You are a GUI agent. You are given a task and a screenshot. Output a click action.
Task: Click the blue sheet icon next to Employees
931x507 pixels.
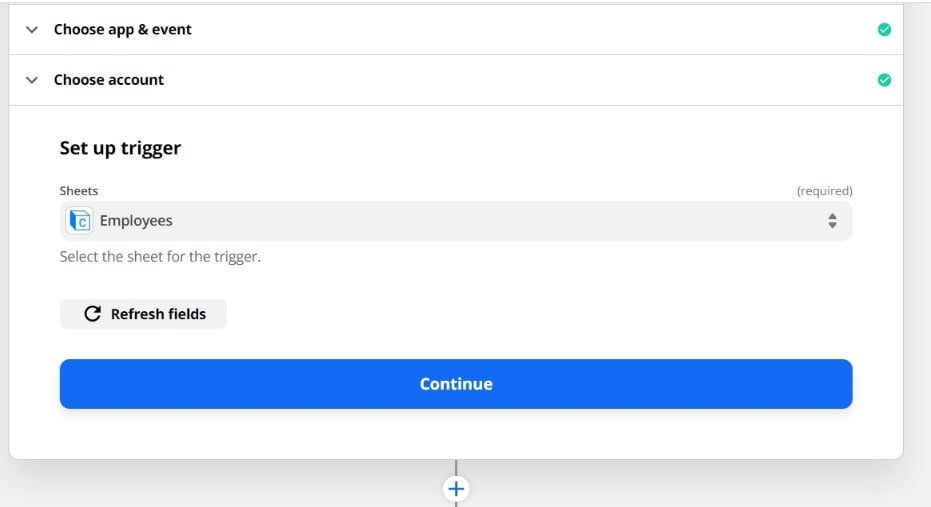[x=80, y=221]
